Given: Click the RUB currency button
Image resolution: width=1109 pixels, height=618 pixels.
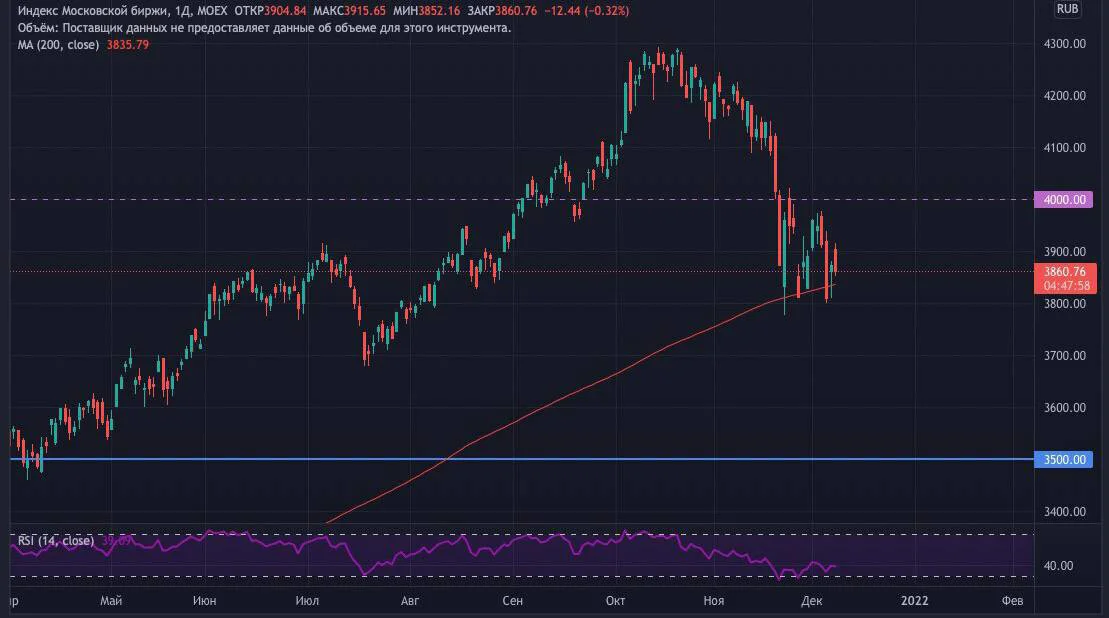Looking at the screenshot, I should click(x=1067, y=9).
